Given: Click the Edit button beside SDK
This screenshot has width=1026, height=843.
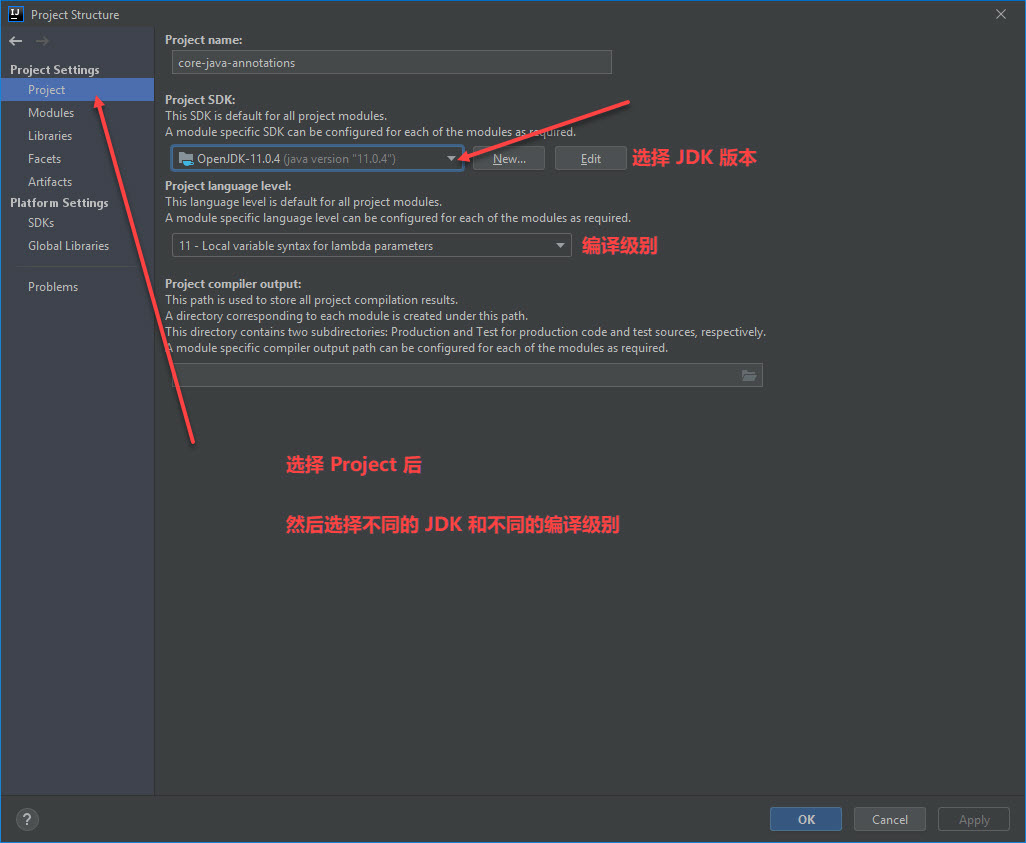Looking at the screenshot, I should (x=590, y=157).
